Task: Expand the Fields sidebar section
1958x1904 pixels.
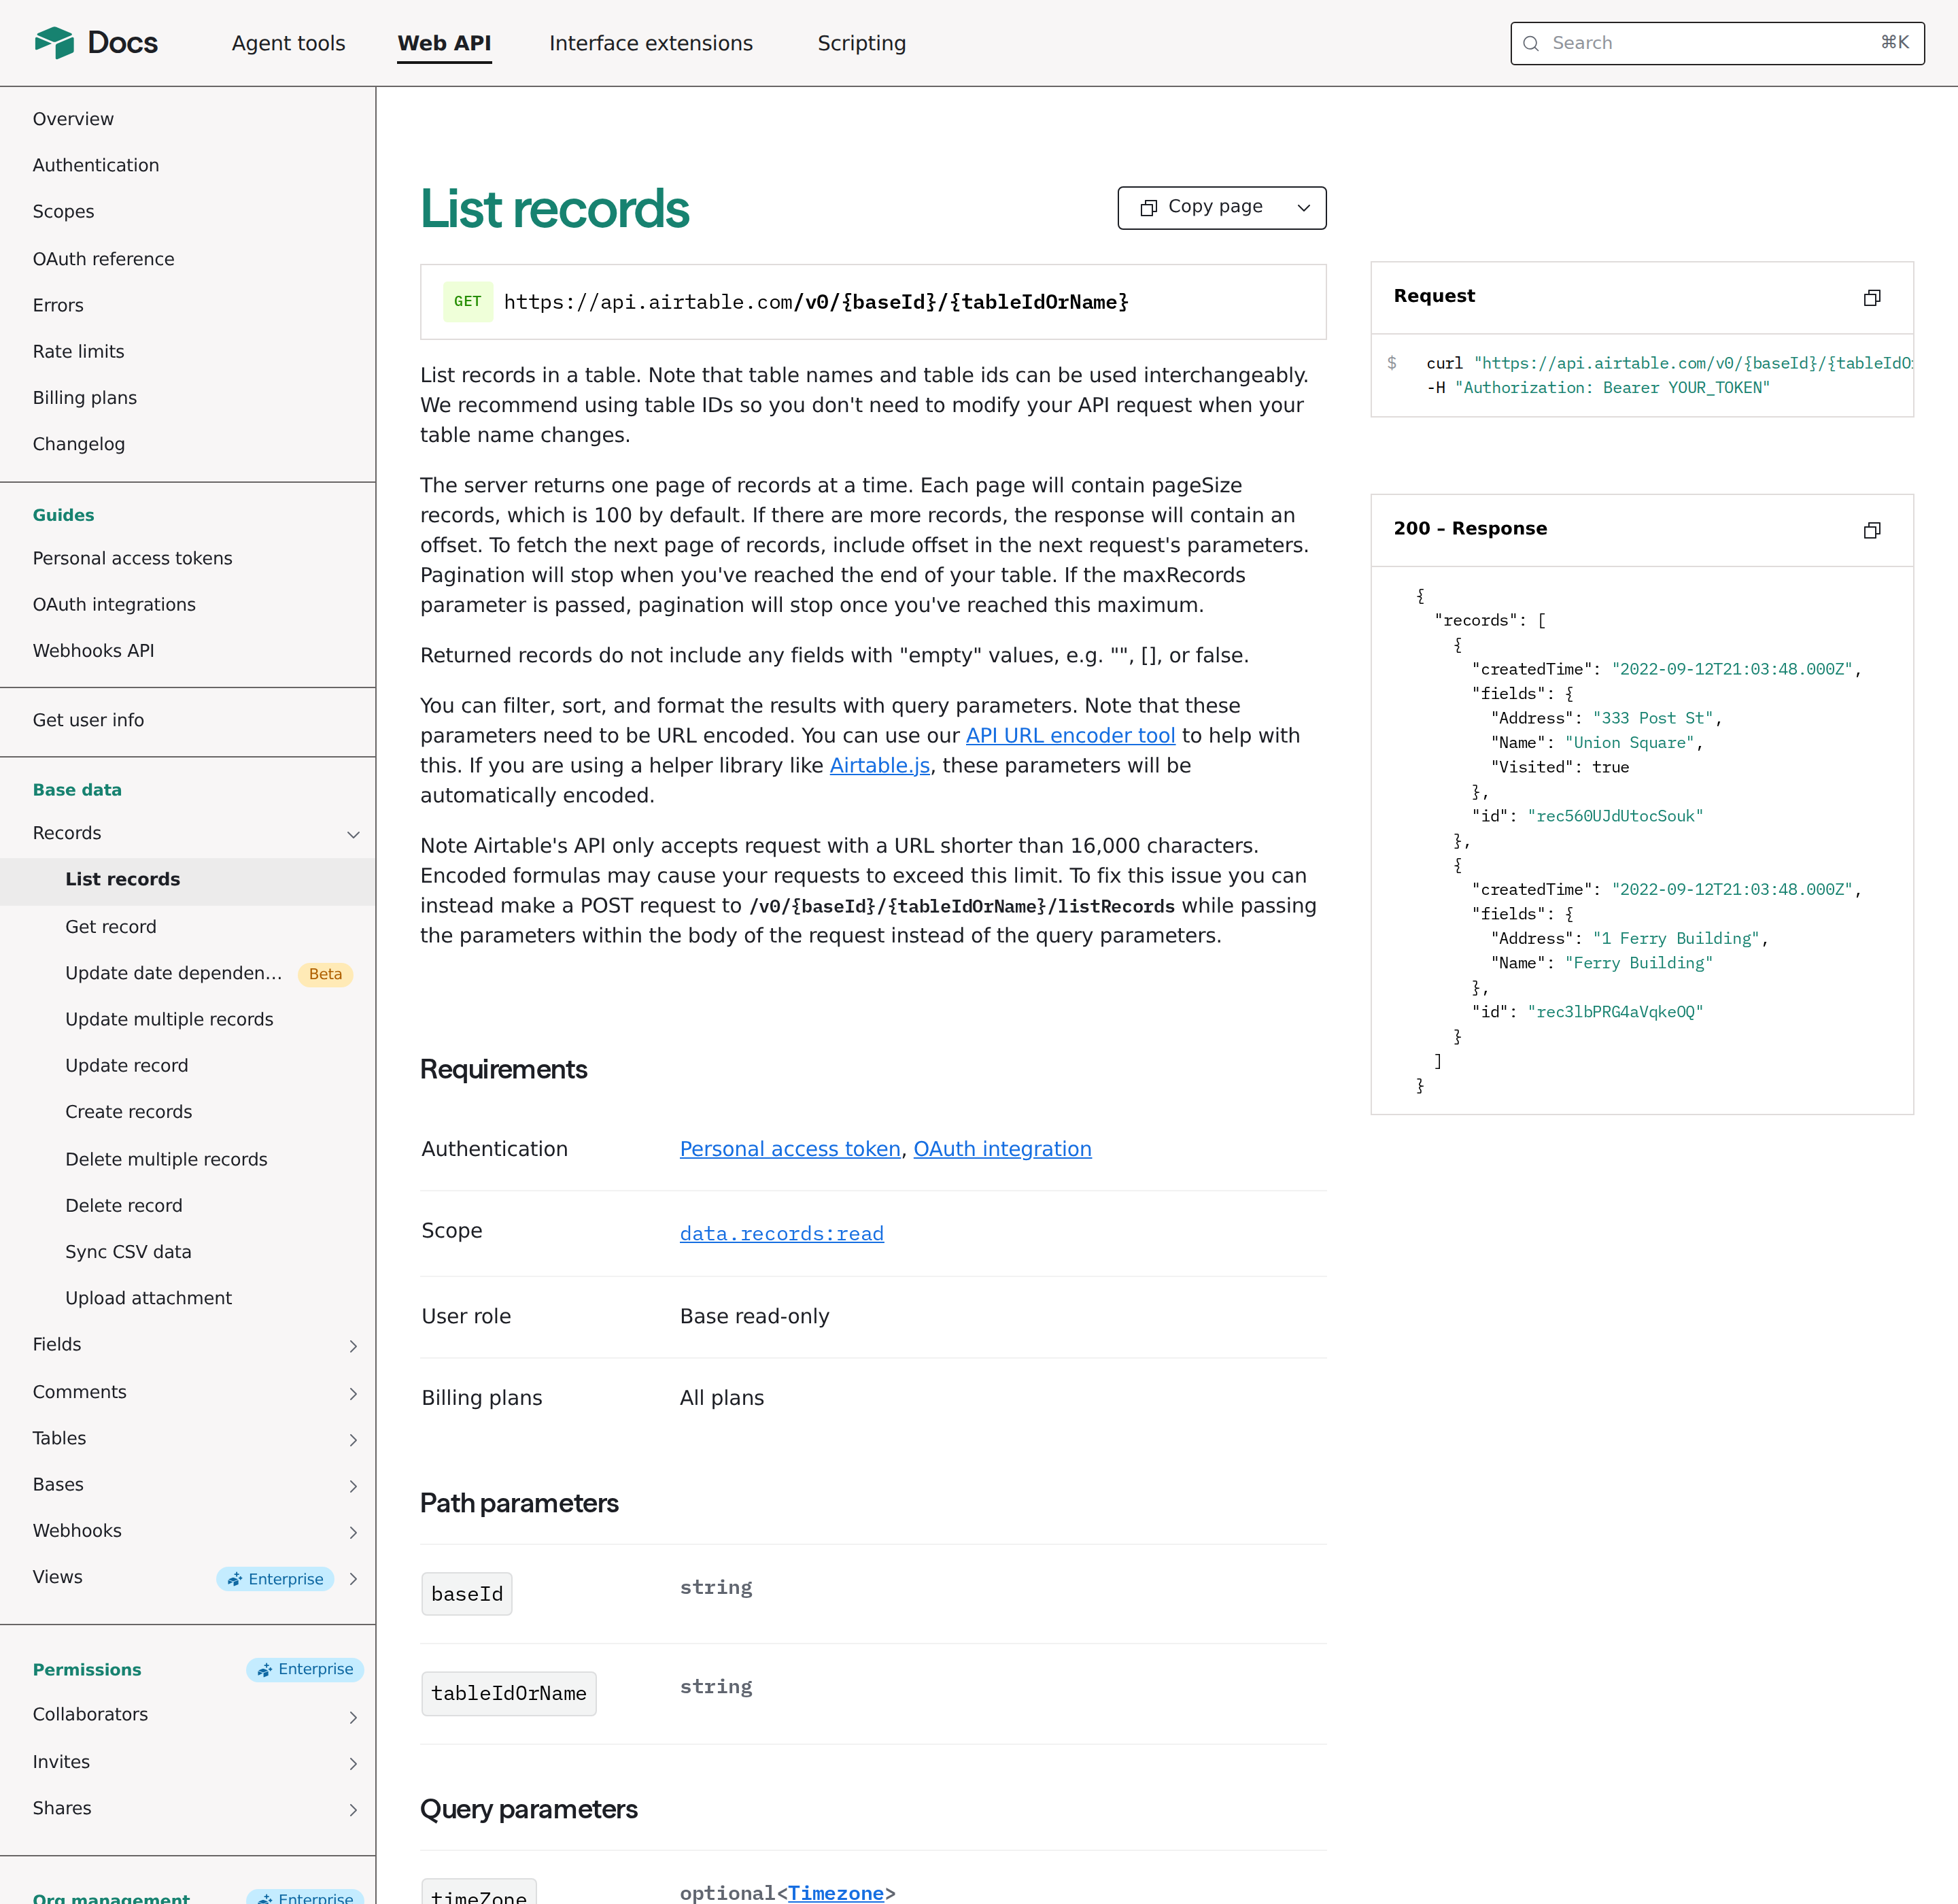Action: [353, 1346]
